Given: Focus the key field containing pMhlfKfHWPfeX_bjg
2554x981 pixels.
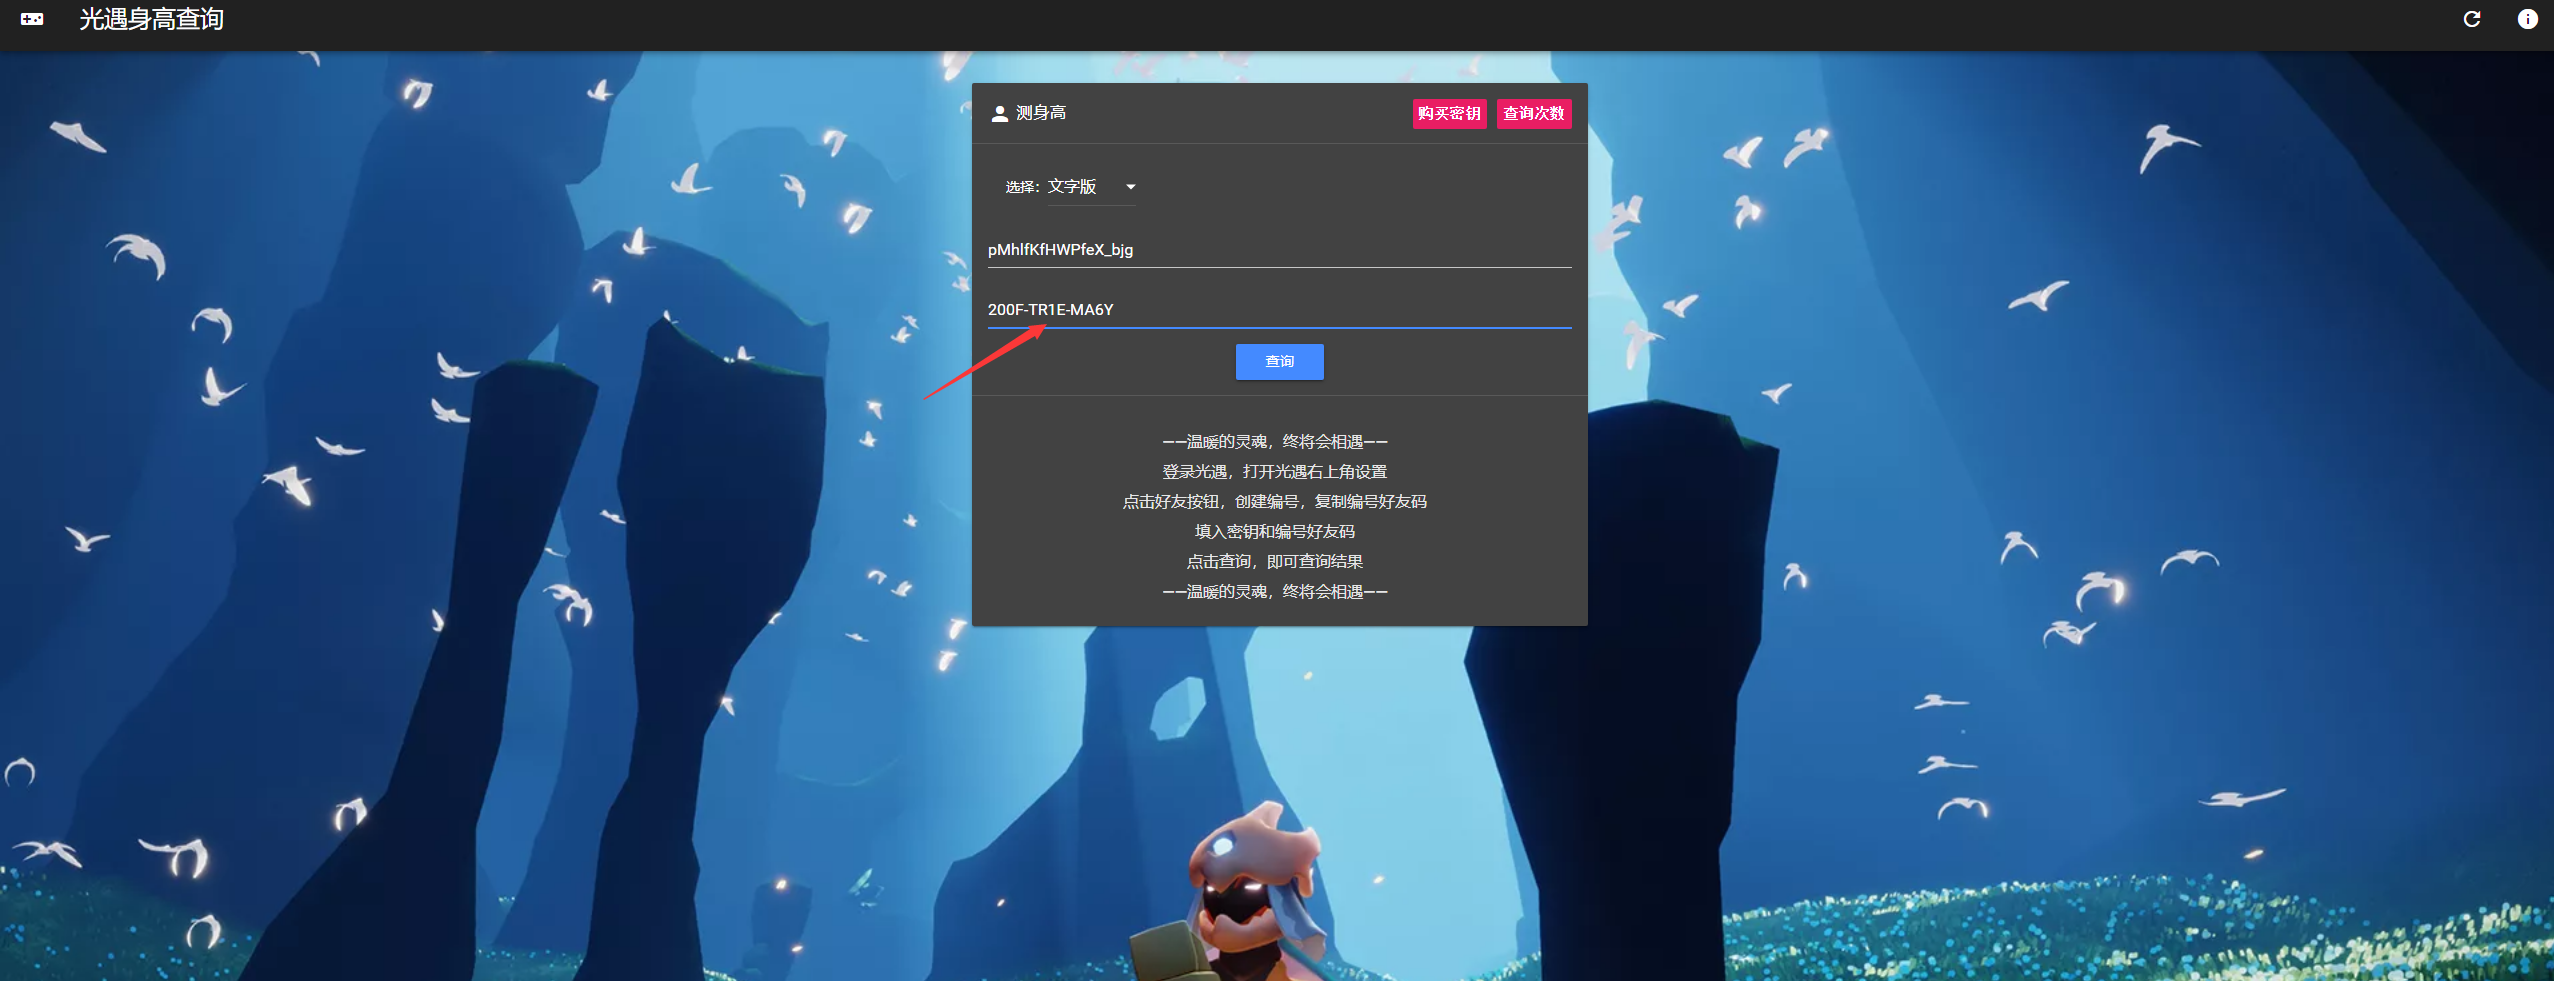Looking at the screenshot, I should click(x=1279, y=250).
